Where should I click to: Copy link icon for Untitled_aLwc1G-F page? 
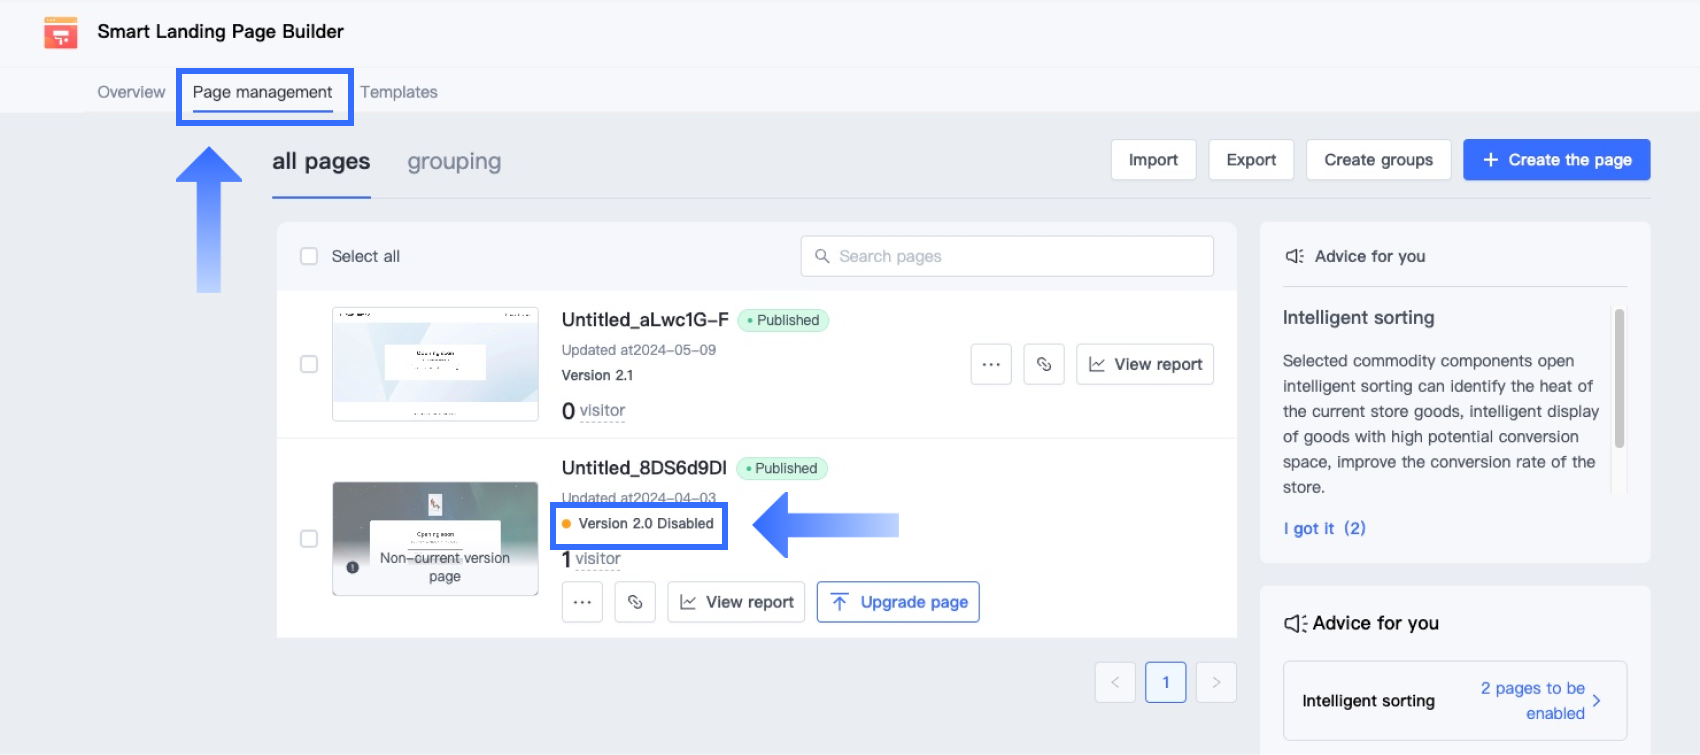tap(1044, 364)
